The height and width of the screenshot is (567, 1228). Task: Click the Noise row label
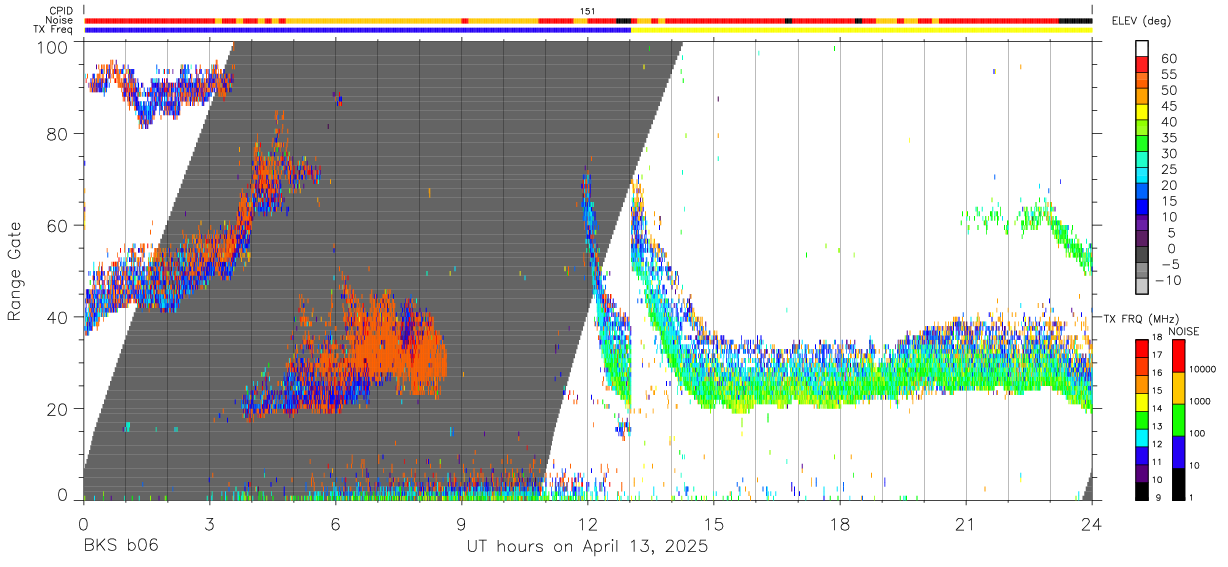pos(60,20)
